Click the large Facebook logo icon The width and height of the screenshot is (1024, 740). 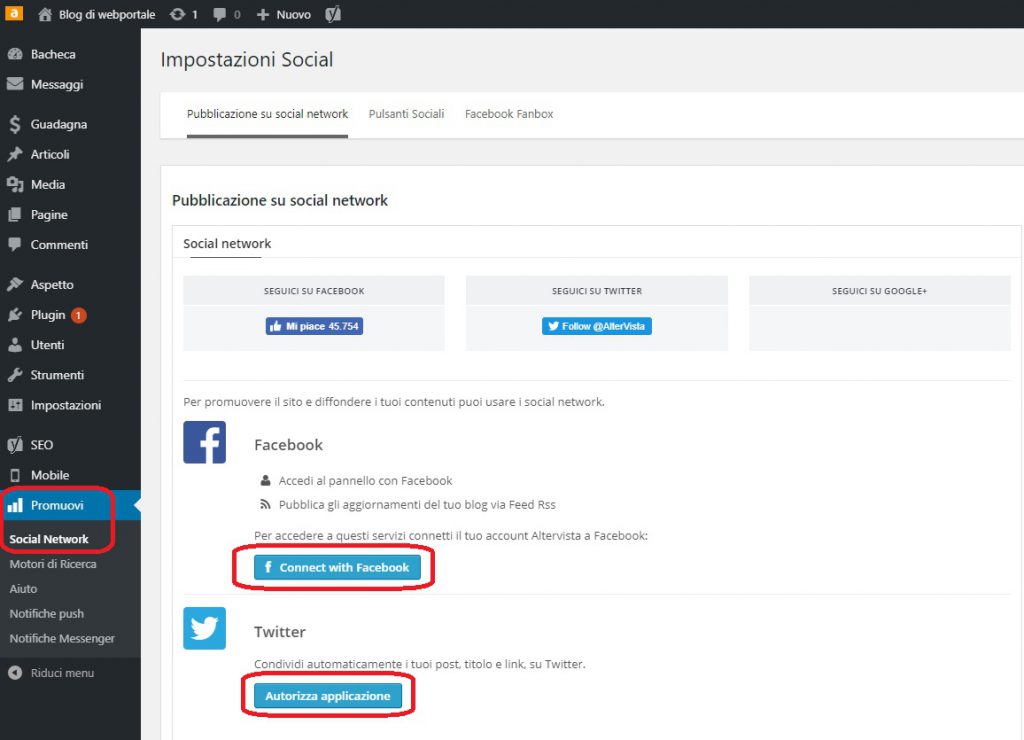tap(204, 442)
